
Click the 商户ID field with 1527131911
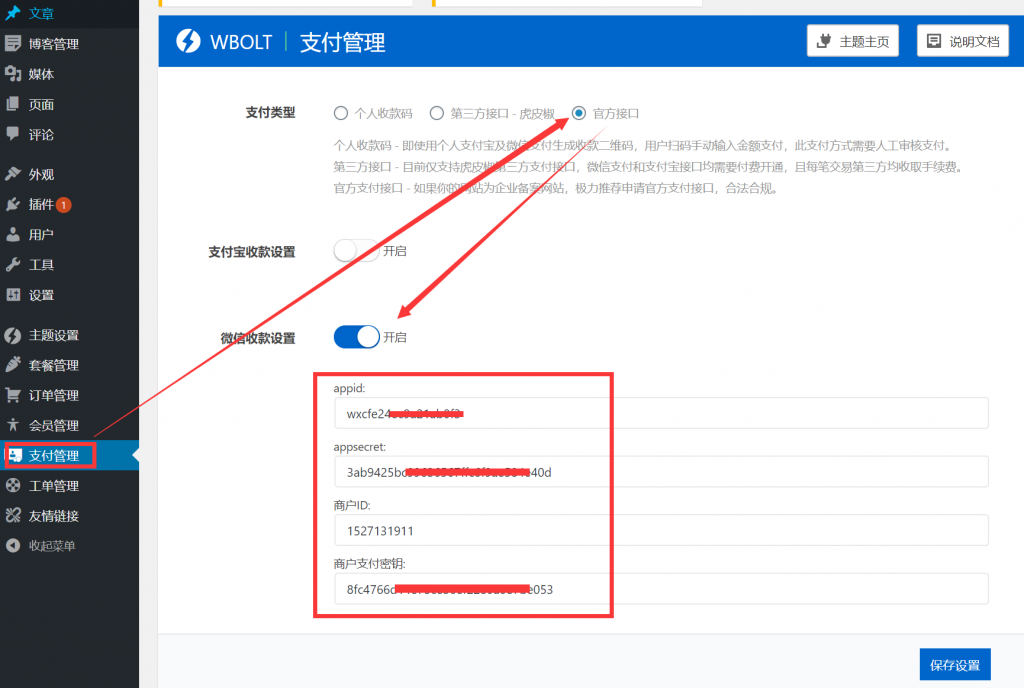661,530
